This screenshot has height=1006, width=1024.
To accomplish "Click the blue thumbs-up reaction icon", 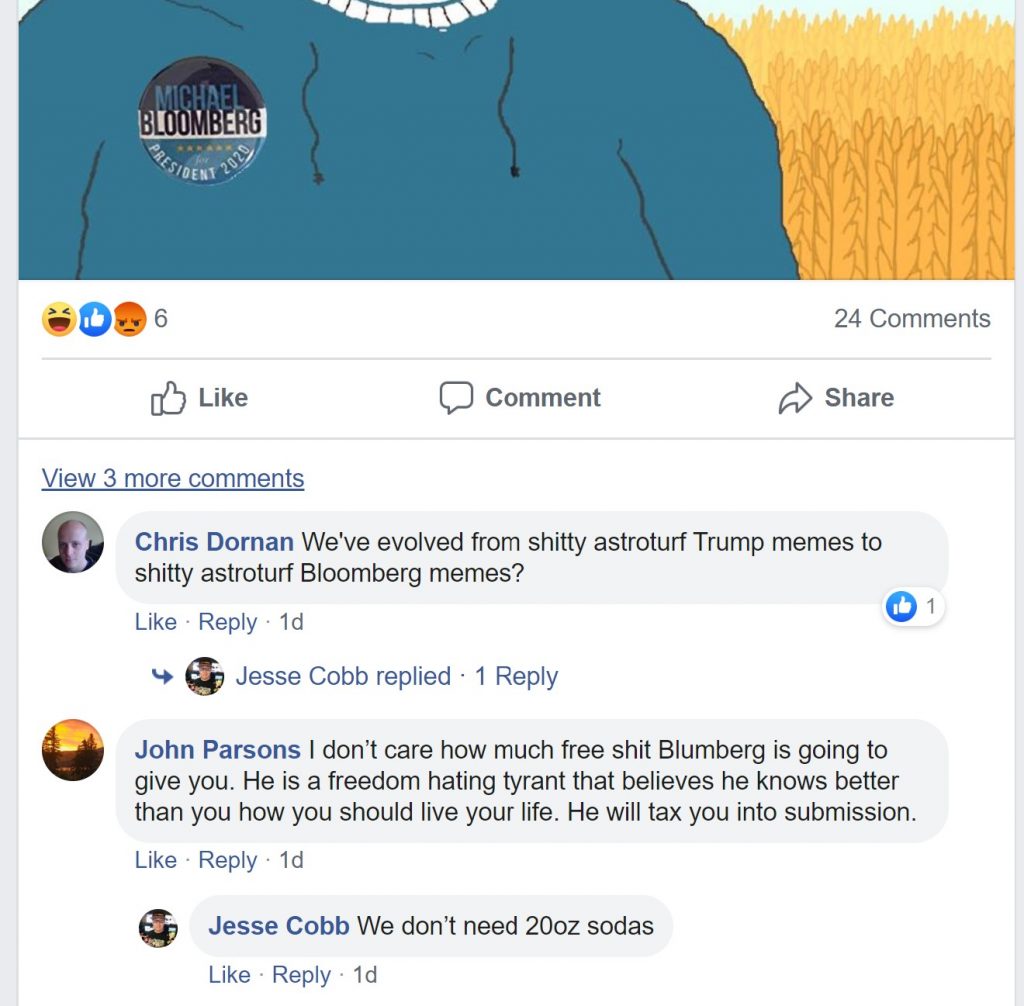I will pos(95,319).
